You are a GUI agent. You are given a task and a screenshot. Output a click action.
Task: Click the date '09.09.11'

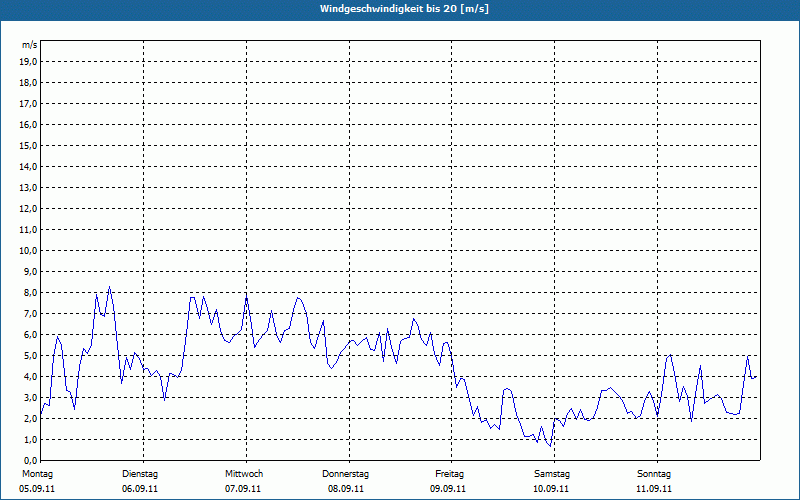click(448, 489)
